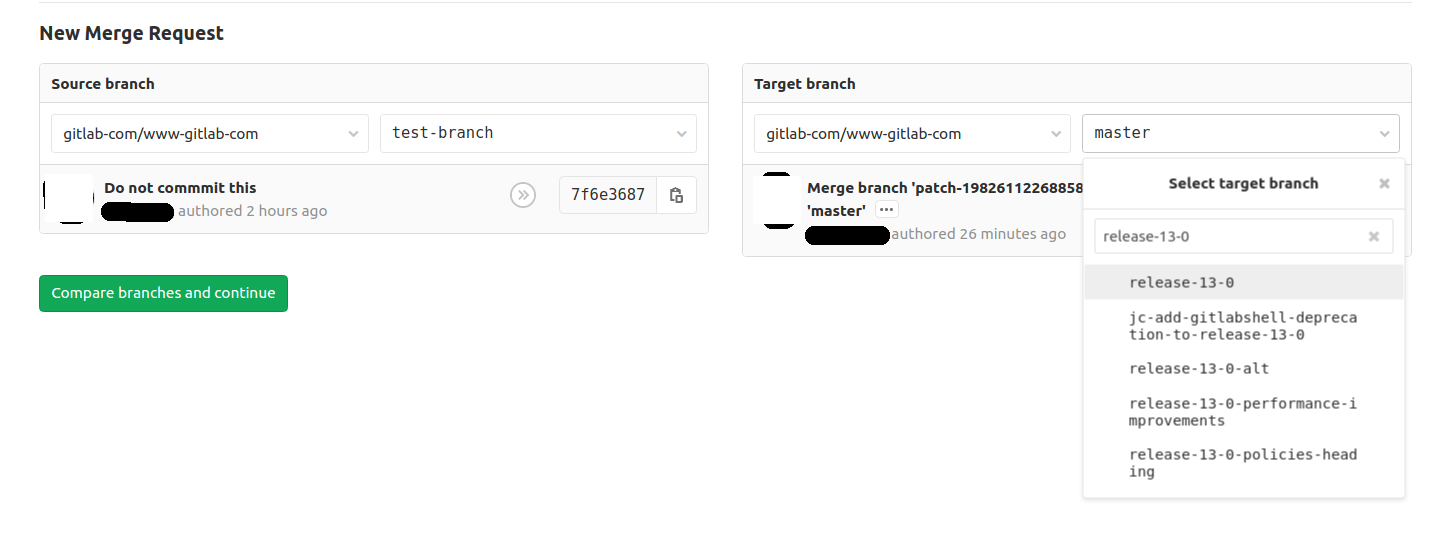1434x539 pixels.
Task: Close the Select target branch popup
Action: point(1384,184)
